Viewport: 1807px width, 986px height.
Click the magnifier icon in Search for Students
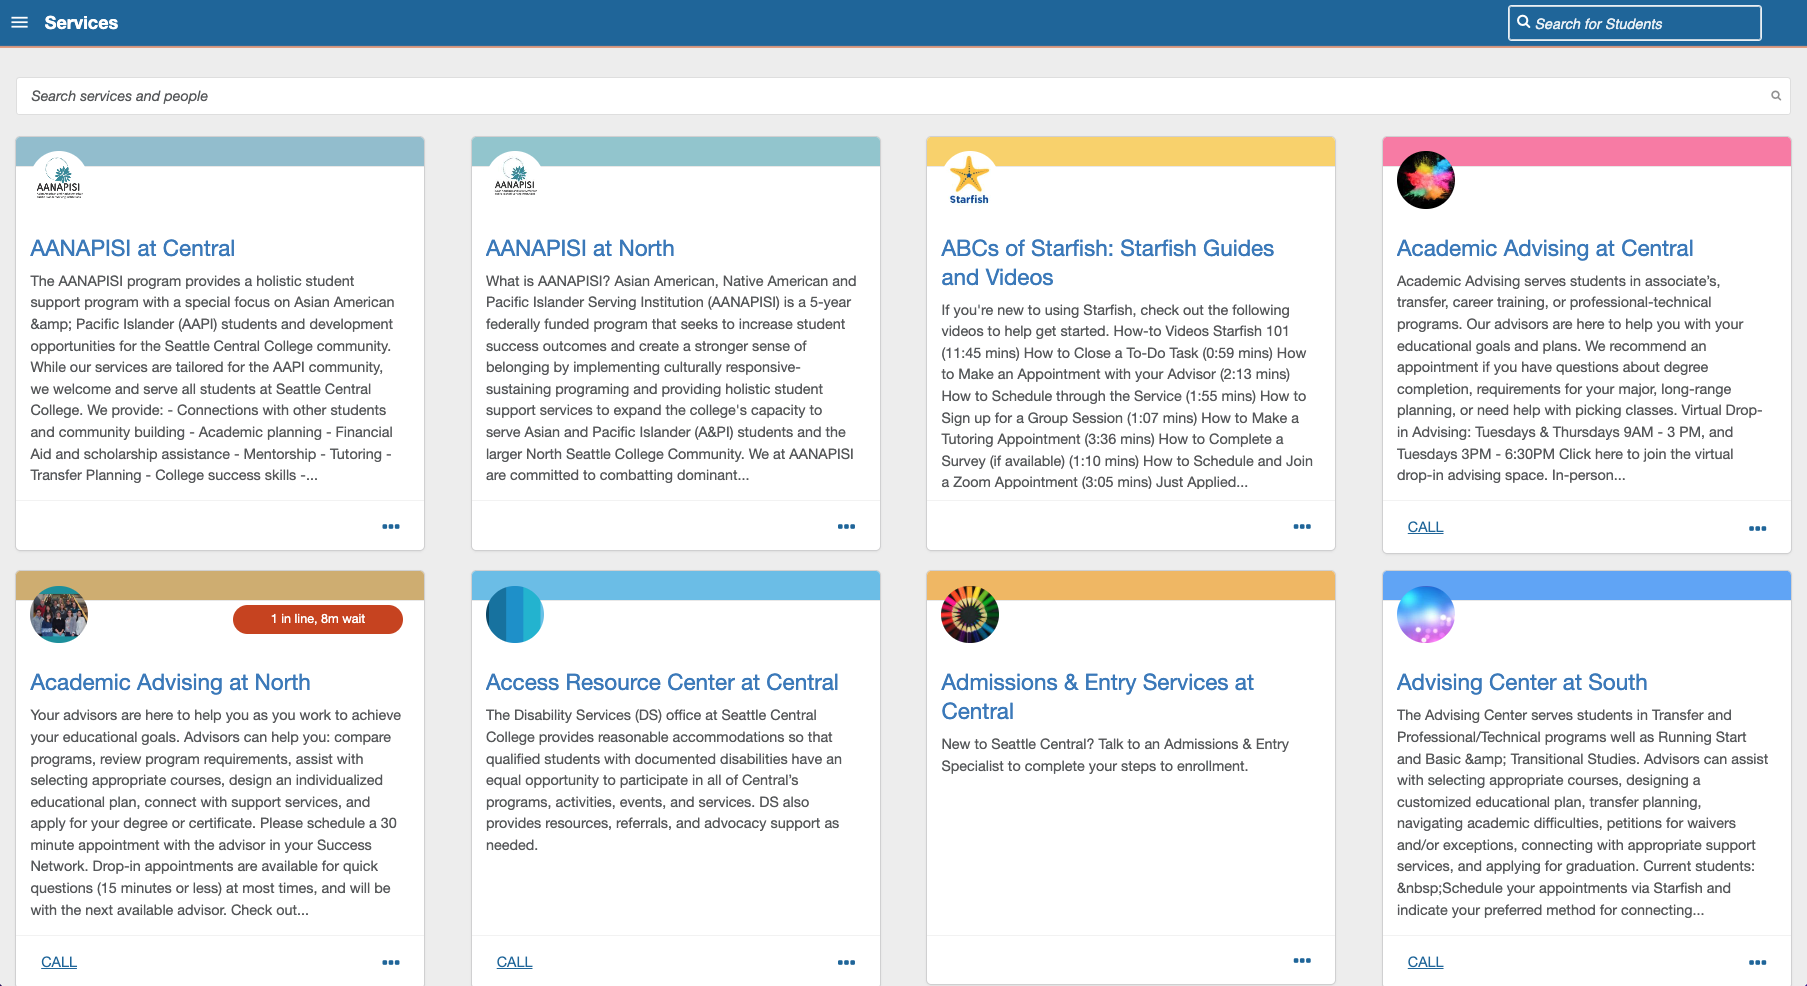1523,22
